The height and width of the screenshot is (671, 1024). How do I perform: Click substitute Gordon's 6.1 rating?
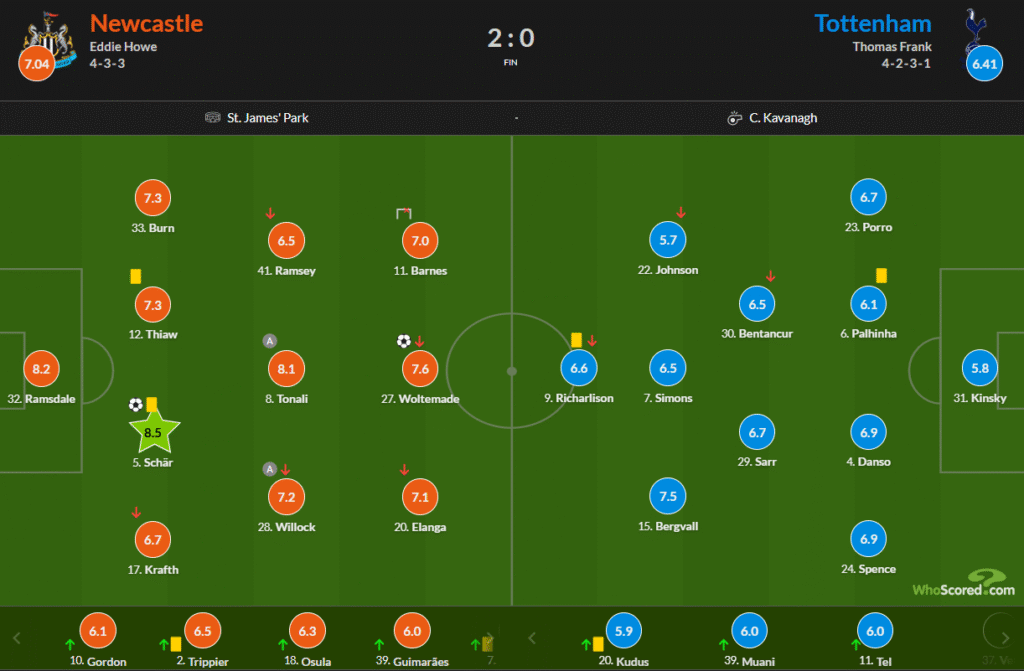pyautogui.click(x=97, y=632)
